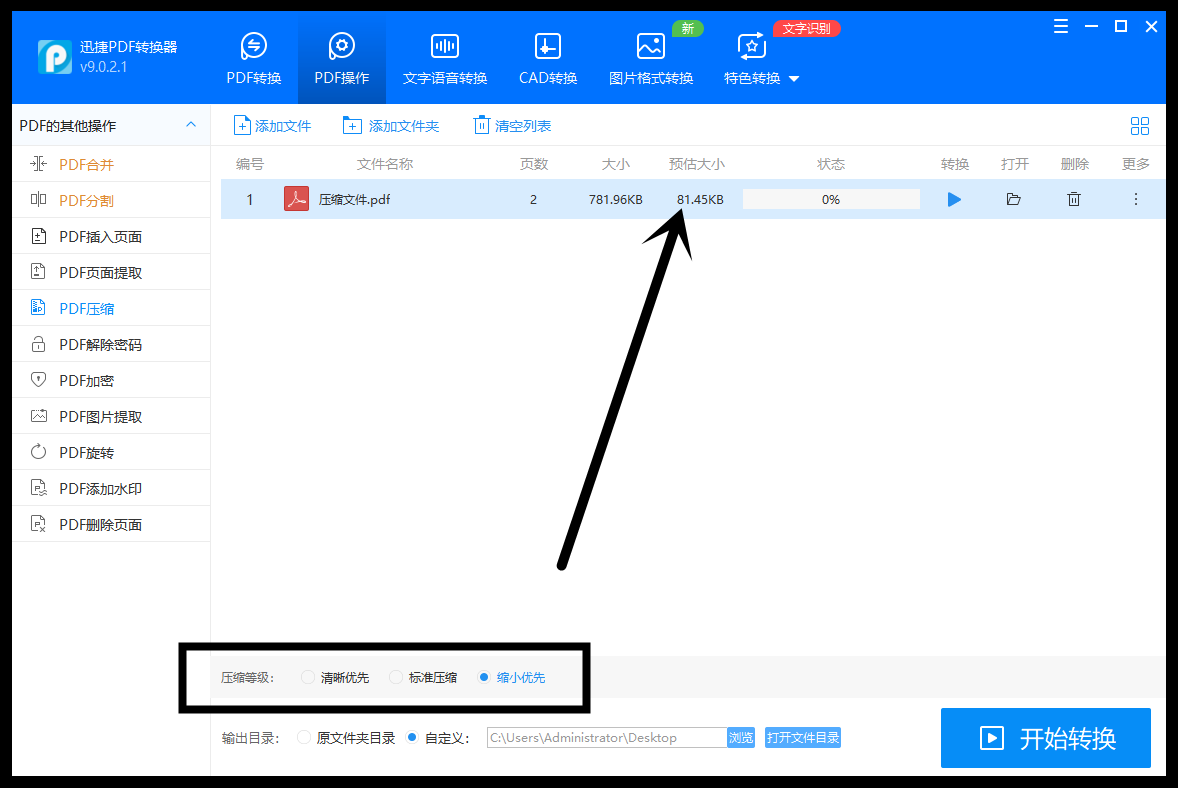
Task: Click the 迅捷PDF转换器 app logo
Action: (55, 56)
